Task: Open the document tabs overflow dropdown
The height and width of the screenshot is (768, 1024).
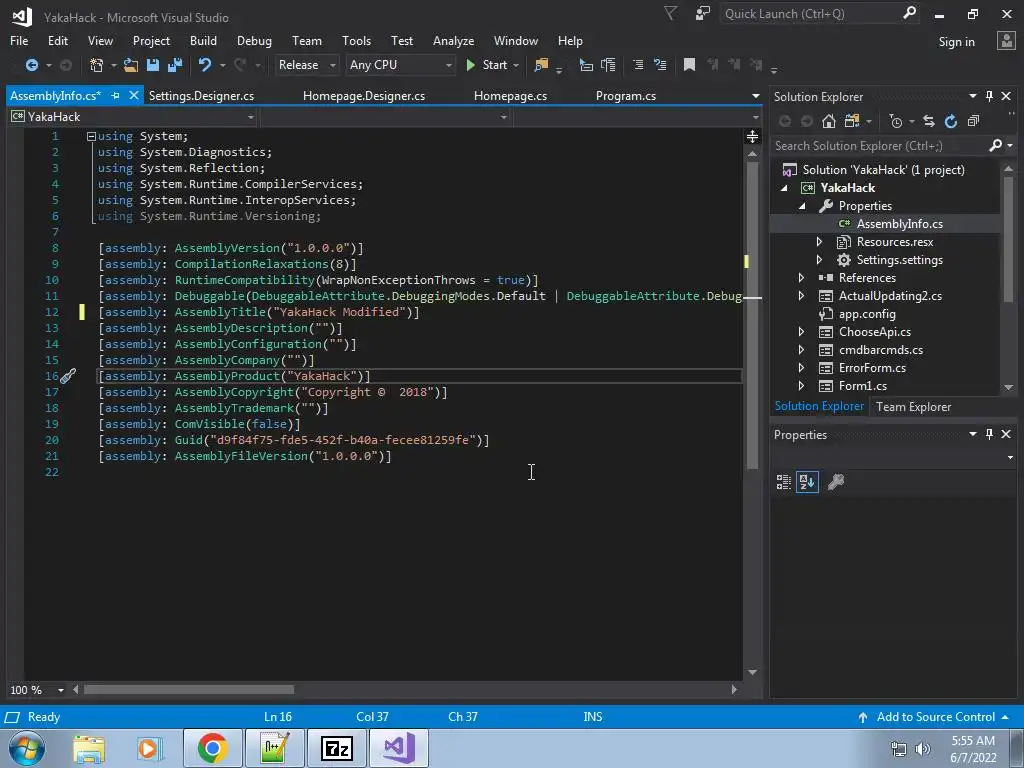Action: click(756, 96)
